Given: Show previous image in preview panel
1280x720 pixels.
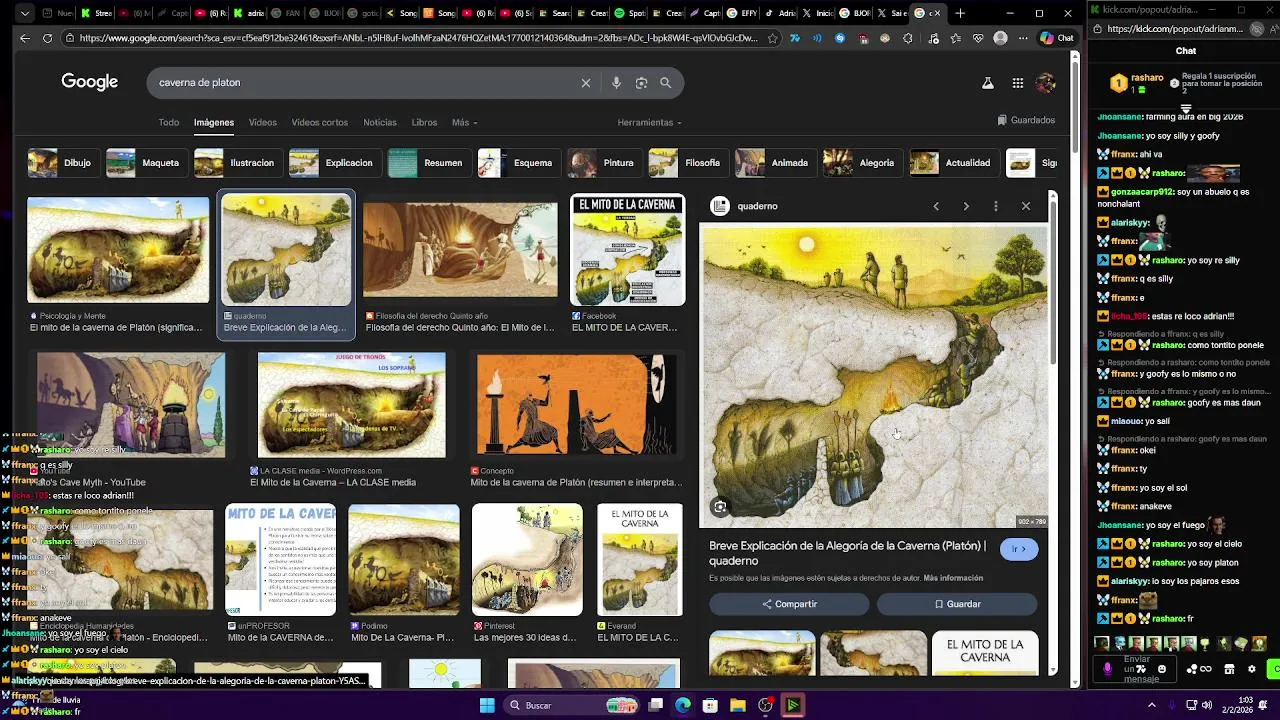Looking at the screenshot, I should click(x=936, y=206).
